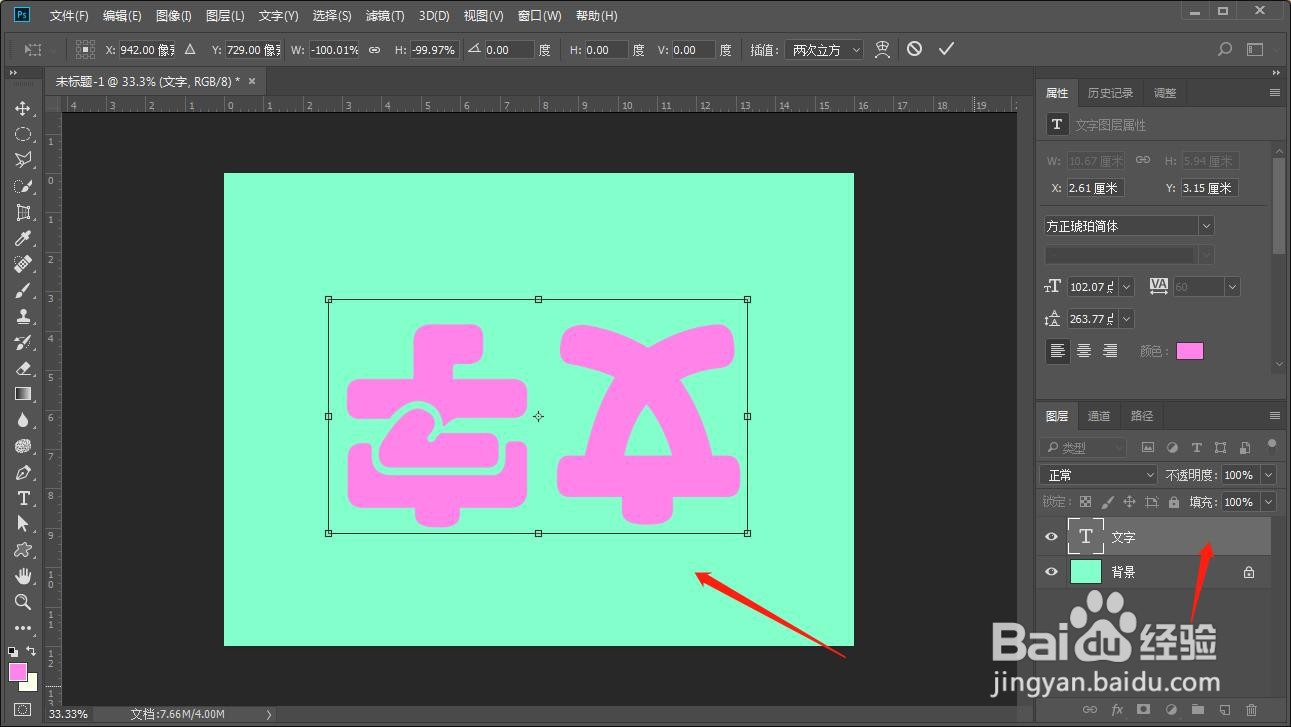1291x727 pixels.
Task: Toggle the layer filter on/off switch
Action: [x=1271, y=445]
